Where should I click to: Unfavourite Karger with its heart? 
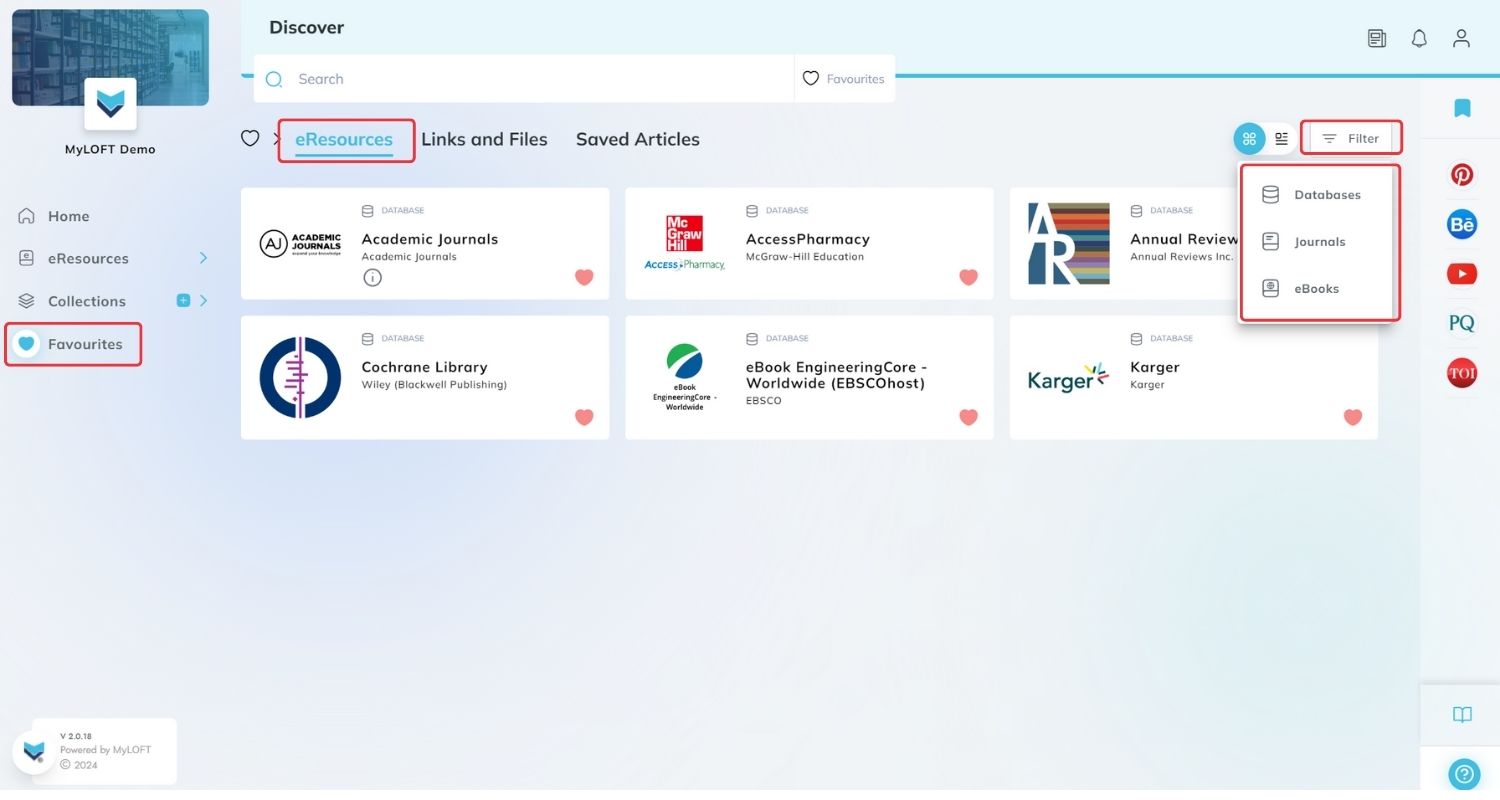pos(1352,417)
